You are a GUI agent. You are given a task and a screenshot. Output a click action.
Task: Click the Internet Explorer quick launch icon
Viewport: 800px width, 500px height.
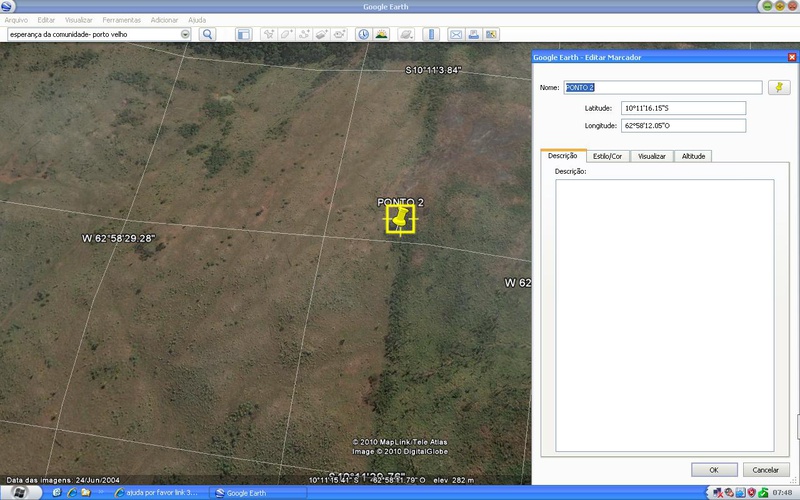click(x=72, y=492)
